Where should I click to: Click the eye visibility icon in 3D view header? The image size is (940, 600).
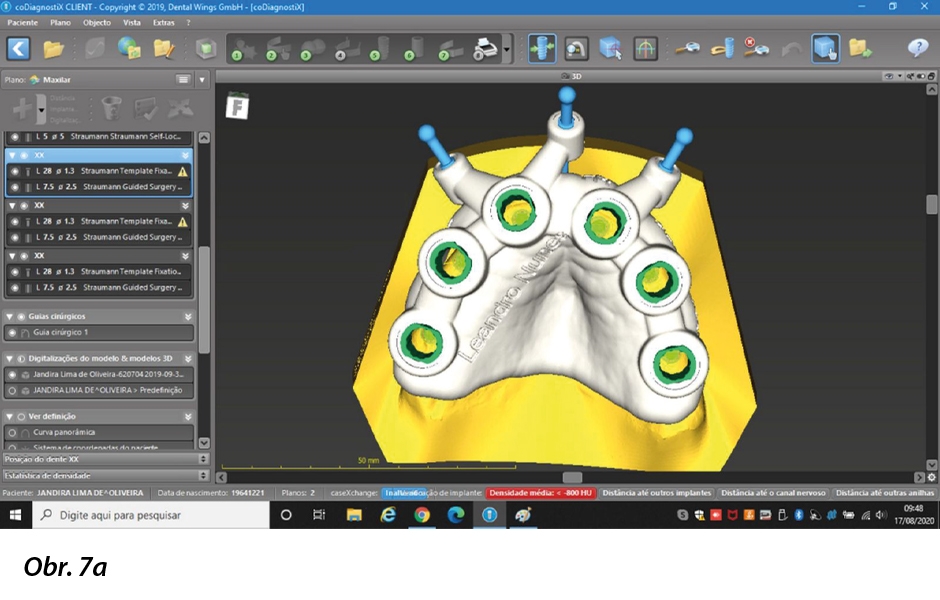(889, 76)
